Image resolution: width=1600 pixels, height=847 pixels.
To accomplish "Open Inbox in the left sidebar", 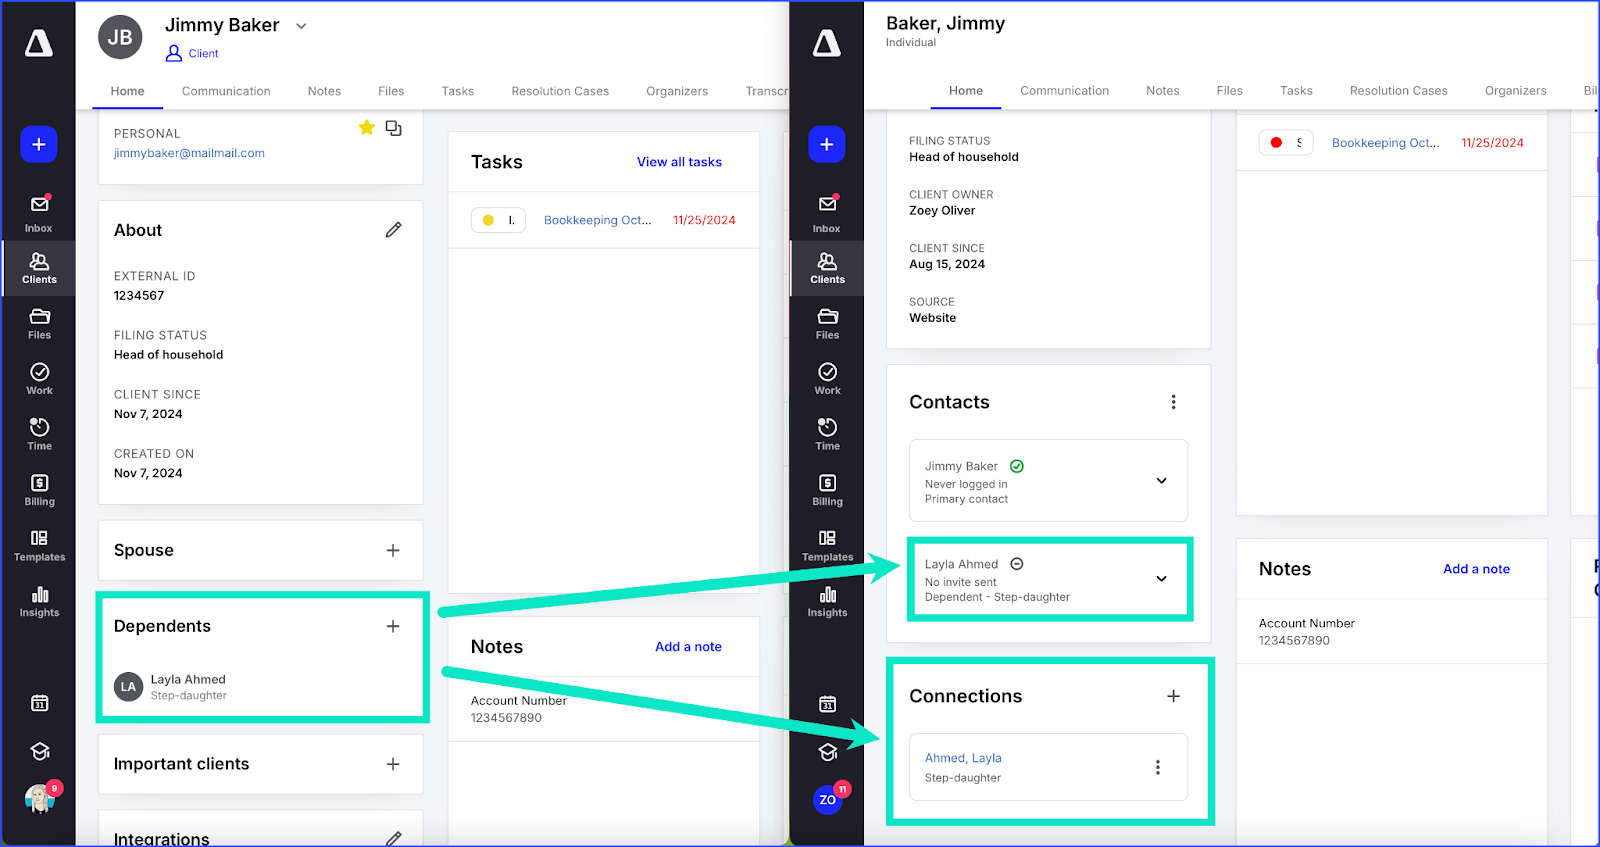I will tap(39, 213).
